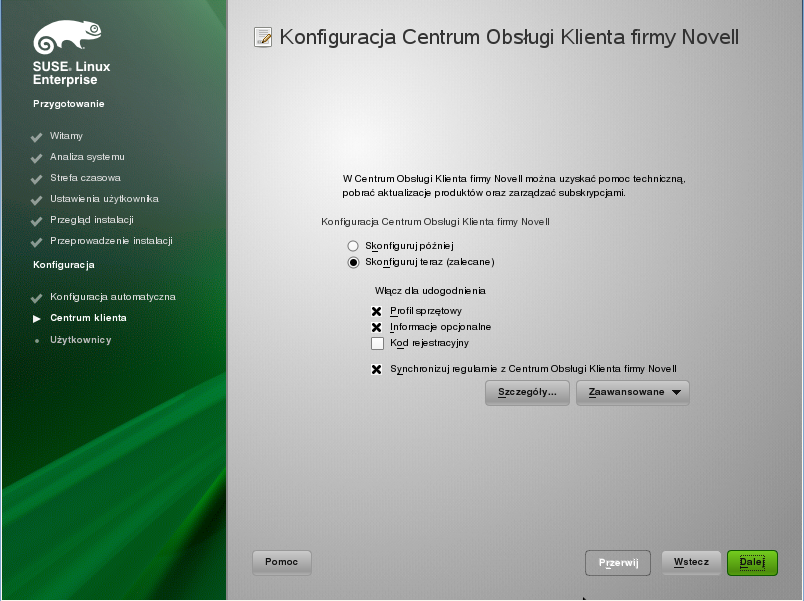Click the checkmark icon beside Przegląd instalacji
Image resolution: width=804 pixels, height=601 pixels.
(36, 221)
